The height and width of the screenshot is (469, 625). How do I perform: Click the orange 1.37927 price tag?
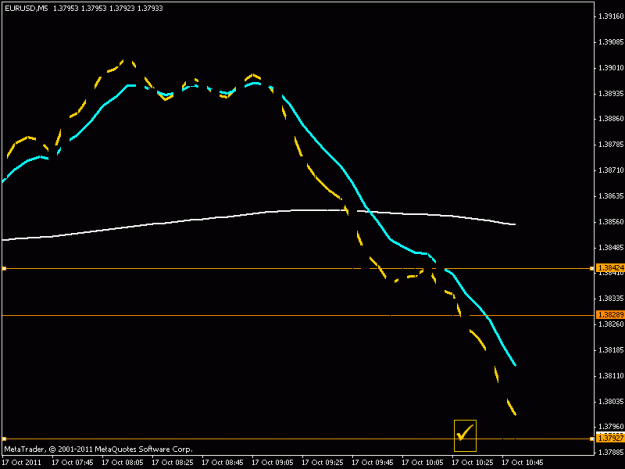point(610,438)
